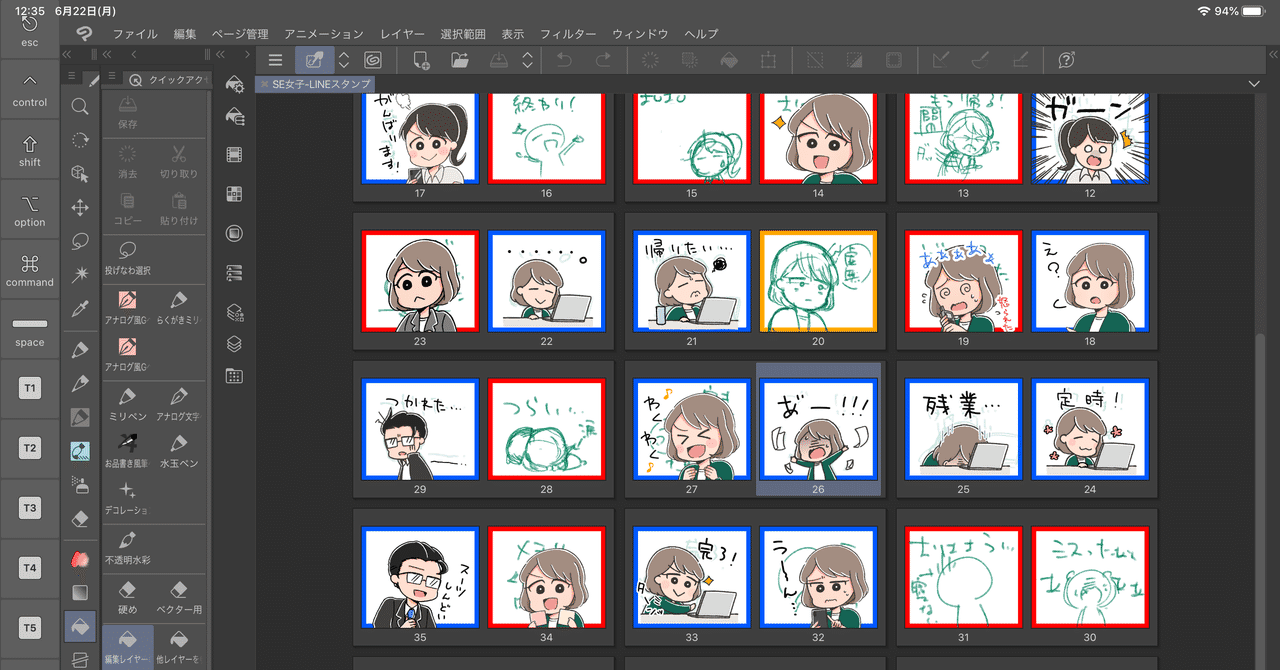This screenshot has height=670, width=1280.
Task: Open the レイヤー menu
Action: coord(402,33)
